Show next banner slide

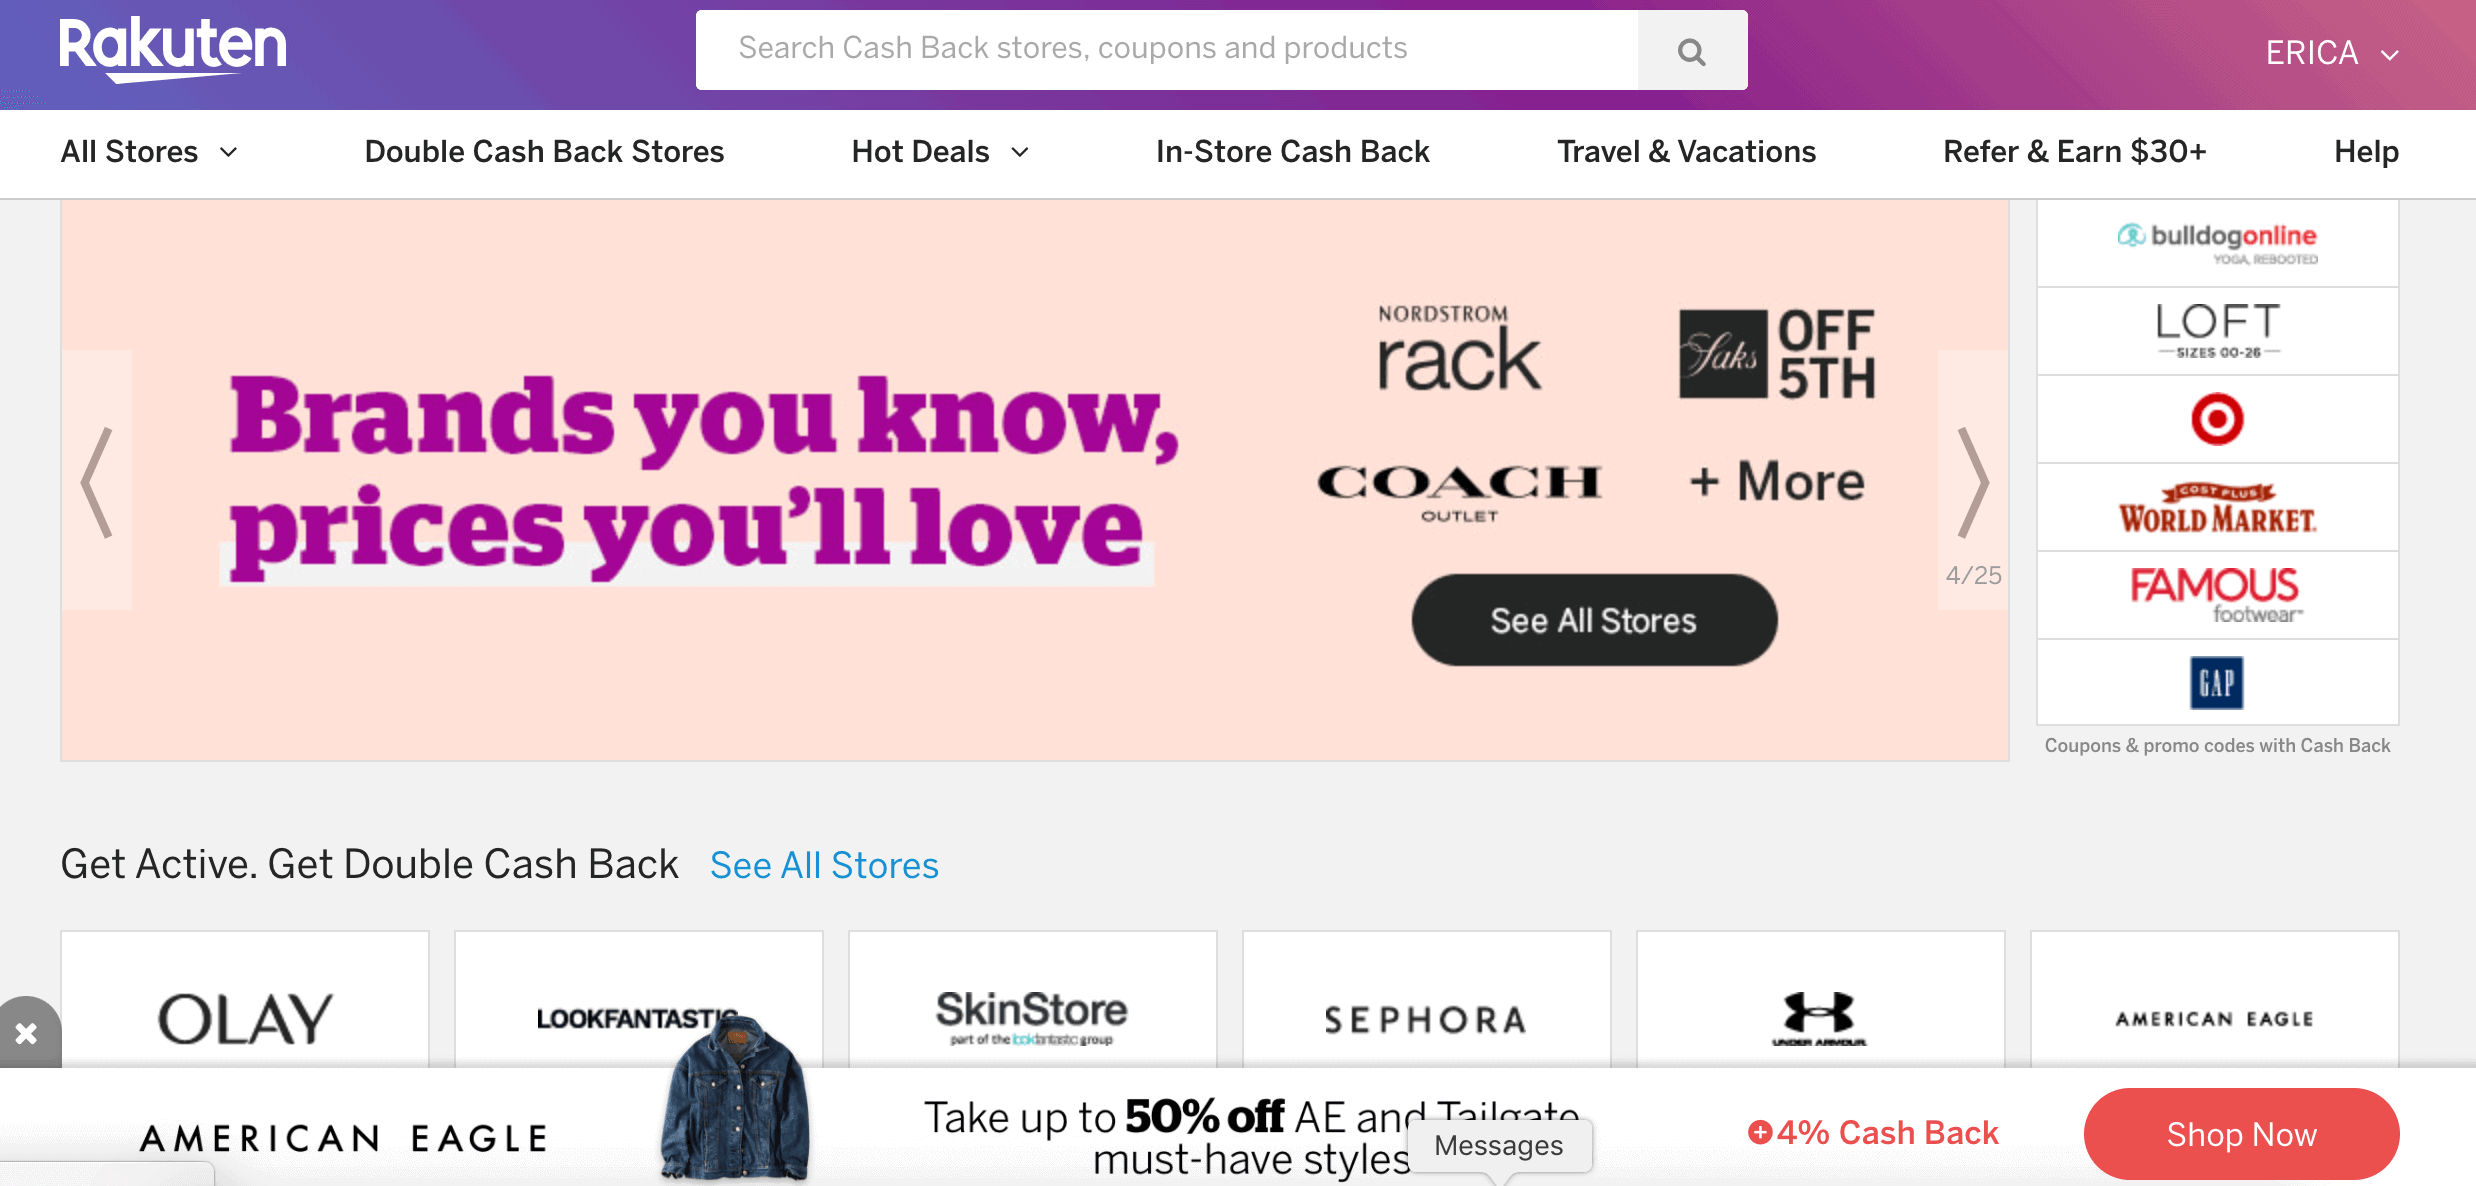(1973, 481)
